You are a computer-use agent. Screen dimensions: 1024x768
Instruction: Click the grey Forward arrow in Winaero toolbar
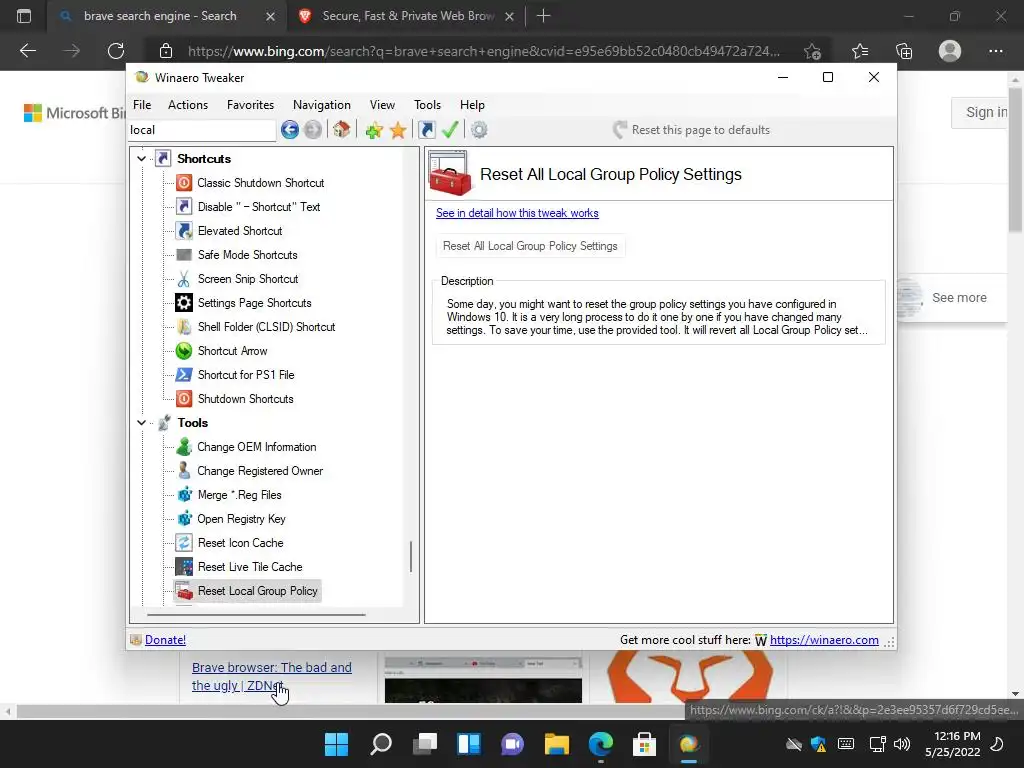click(x=313, y=130)
